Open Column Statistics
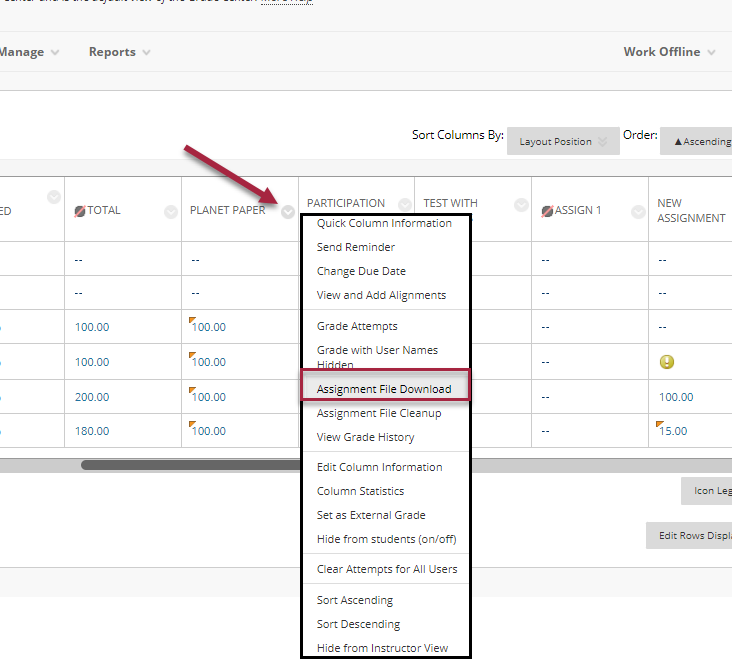Image resolution: width=732 pixels, height=659 pixels. (x=360, y=491)
